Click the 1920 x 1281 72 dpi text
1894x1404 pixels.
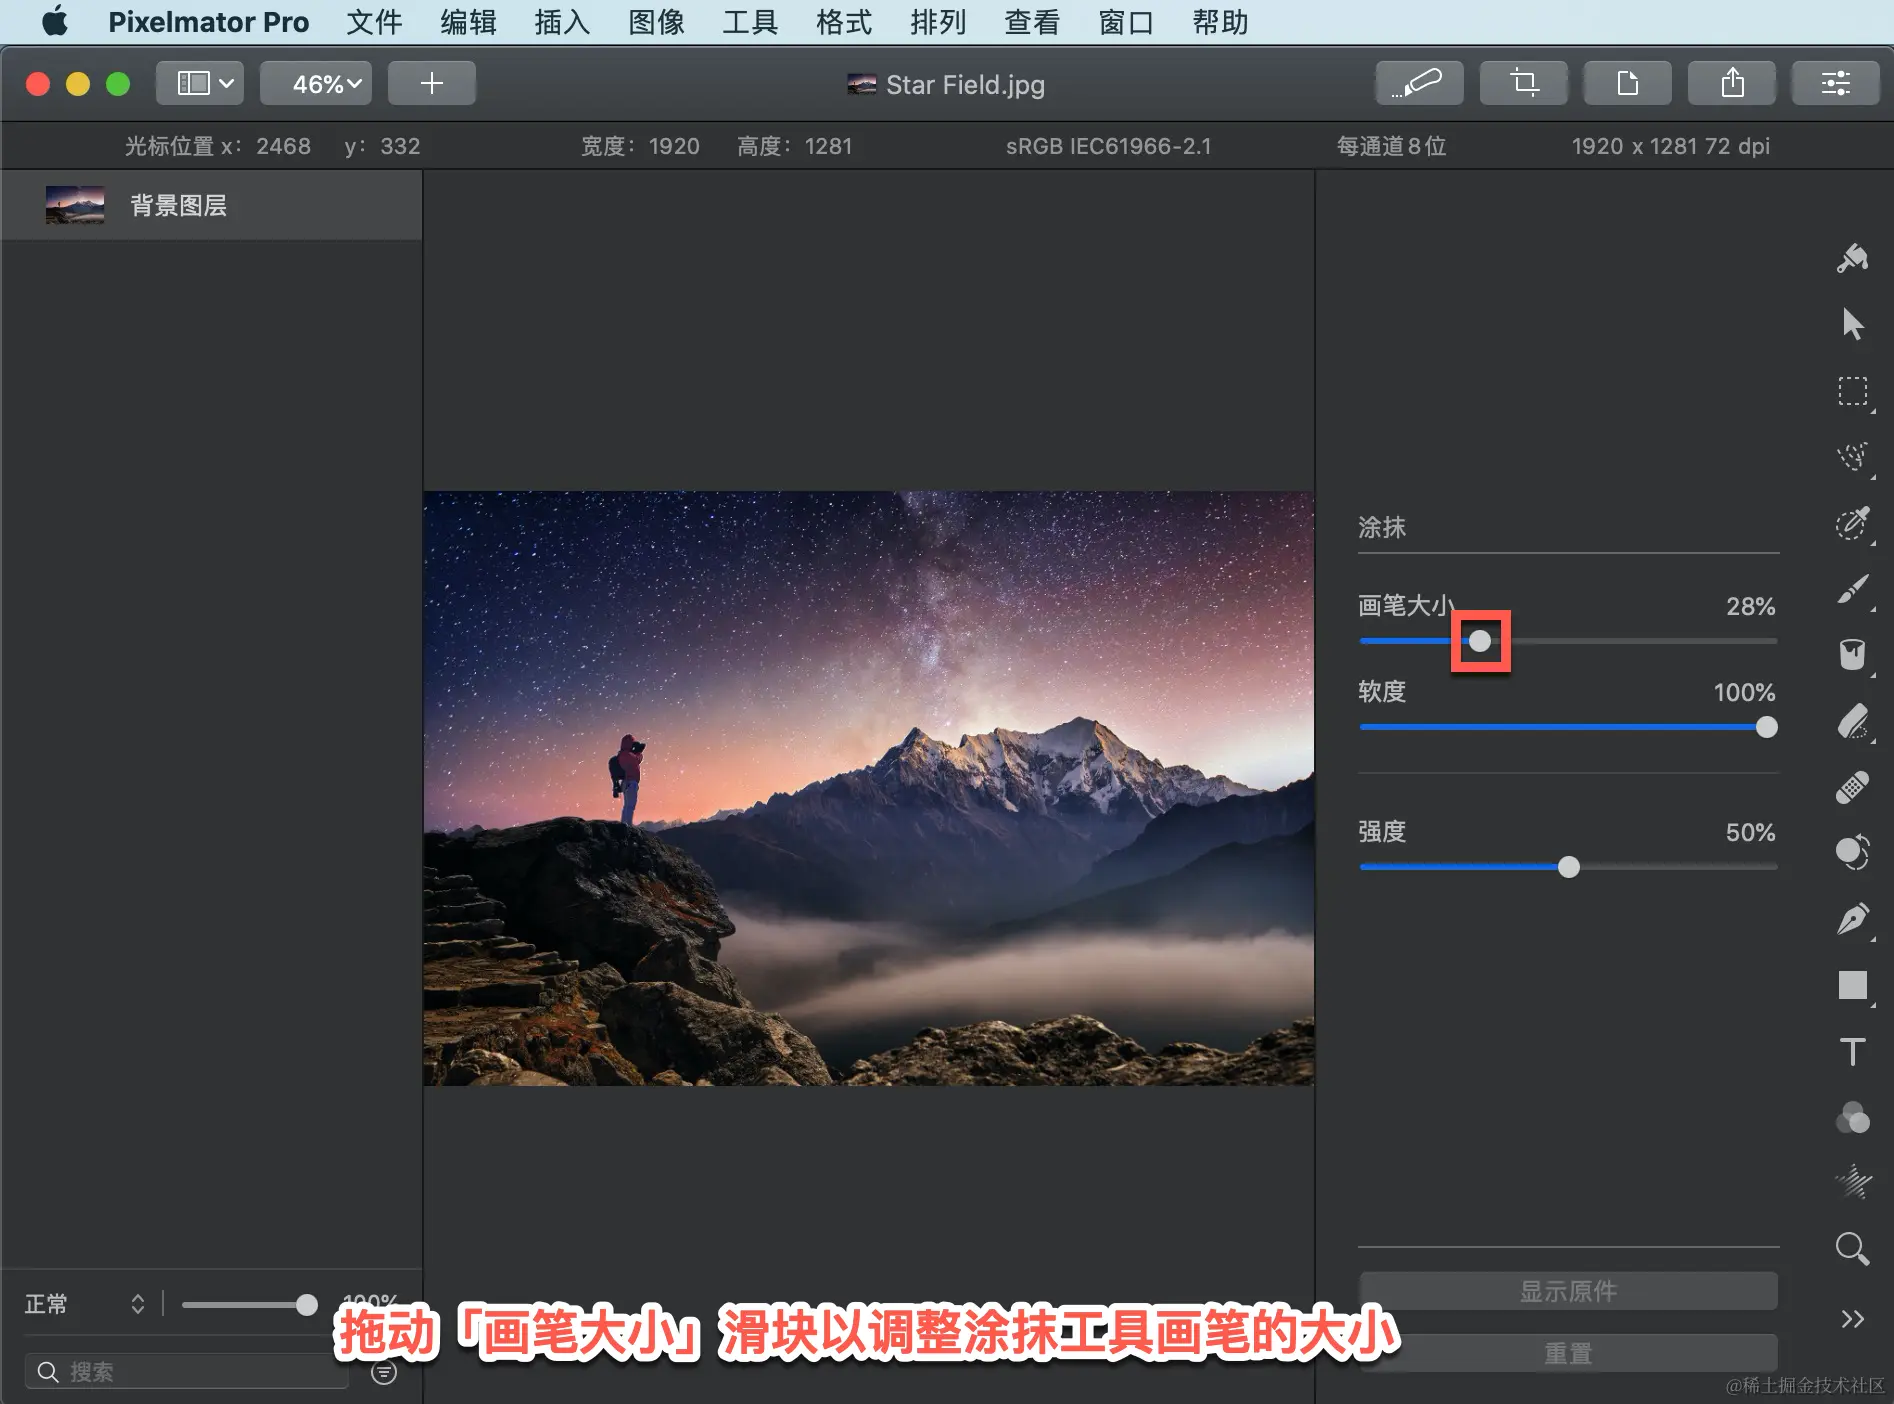pos(1670,146)
